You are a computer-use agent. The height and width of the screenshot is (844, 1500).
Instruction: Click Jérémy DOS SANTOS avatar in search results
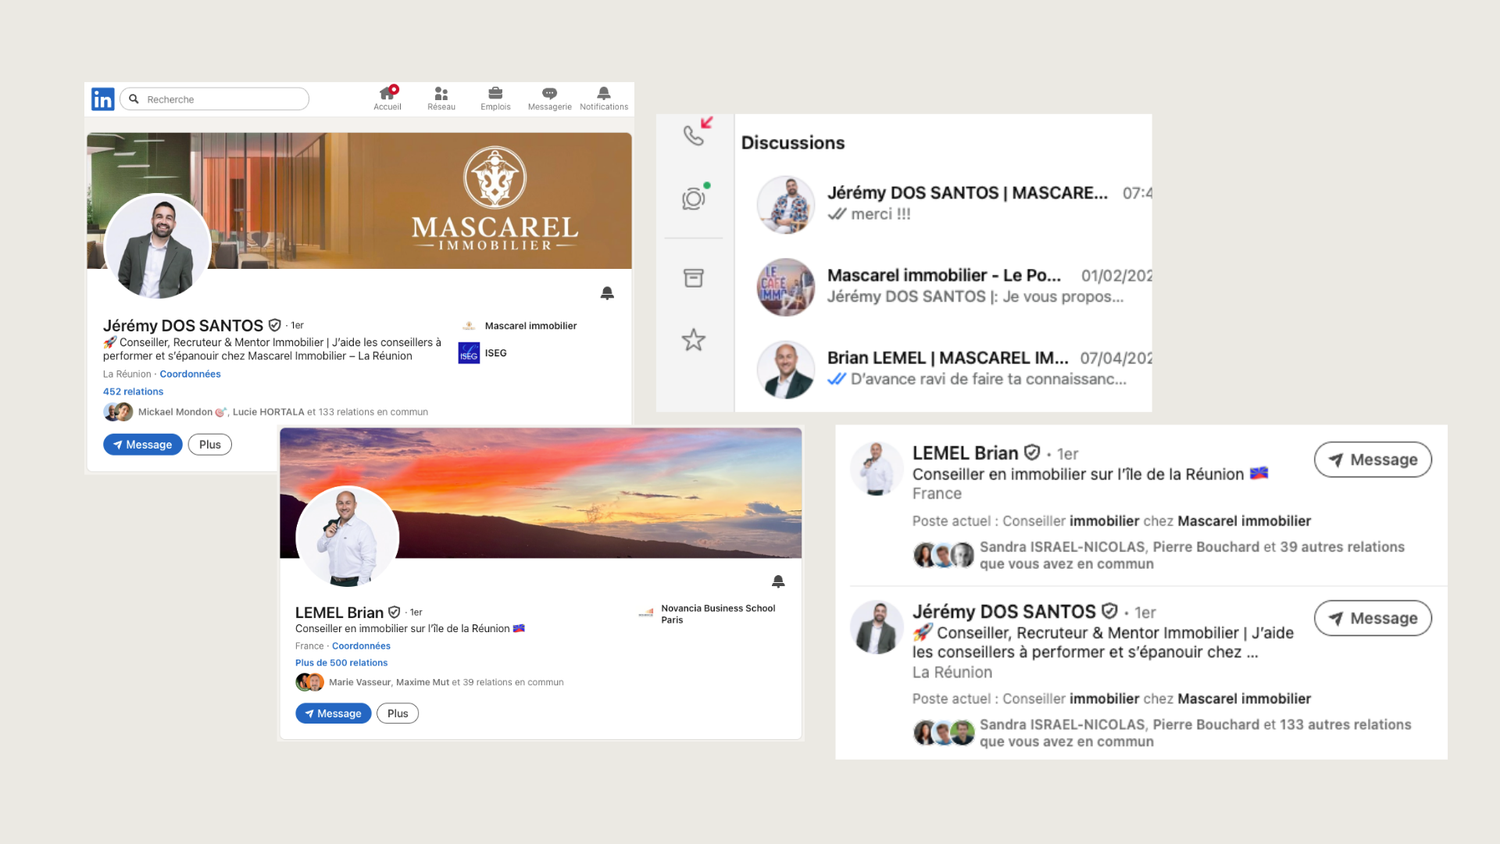tap(877, 627)
